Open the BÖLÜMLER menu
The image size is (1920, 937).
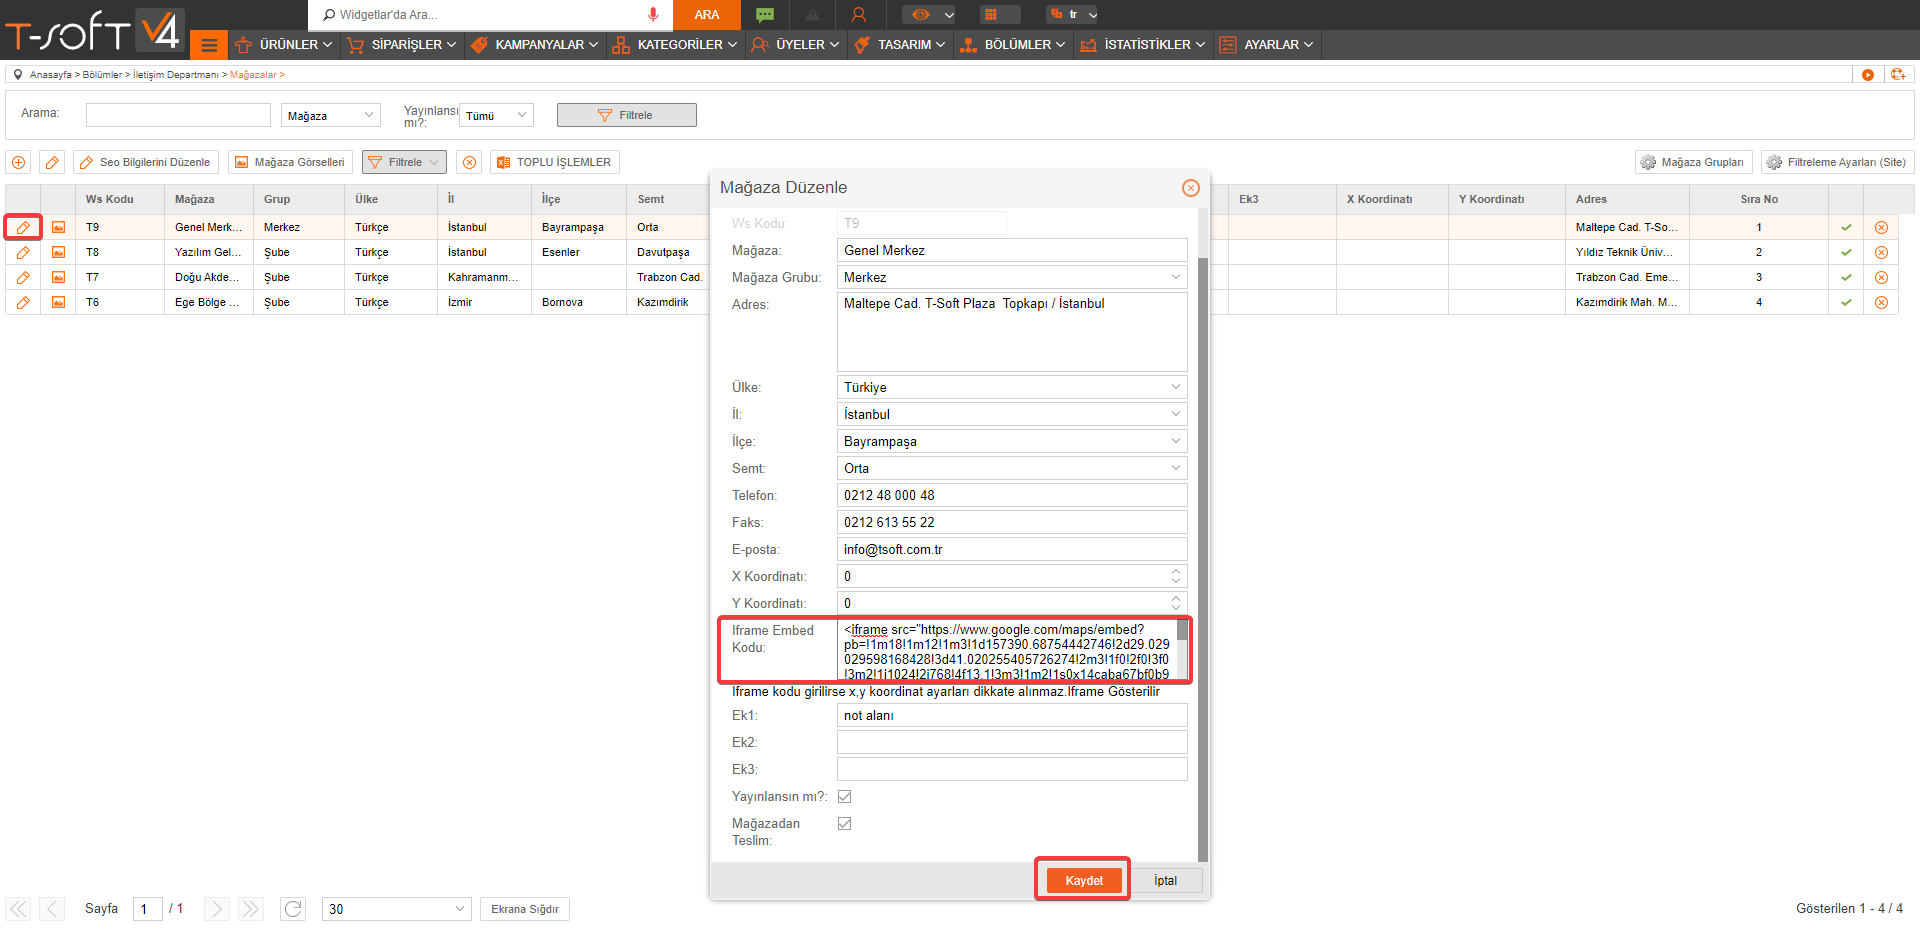pyautogui.click(x=1013, y=45)
